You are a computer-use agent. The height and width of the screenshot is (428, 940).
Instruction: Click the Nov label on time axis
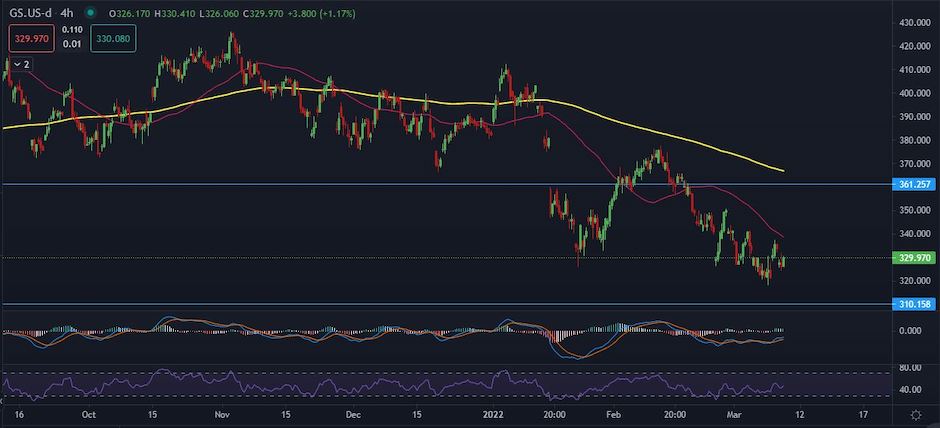(x=223, y=413)
